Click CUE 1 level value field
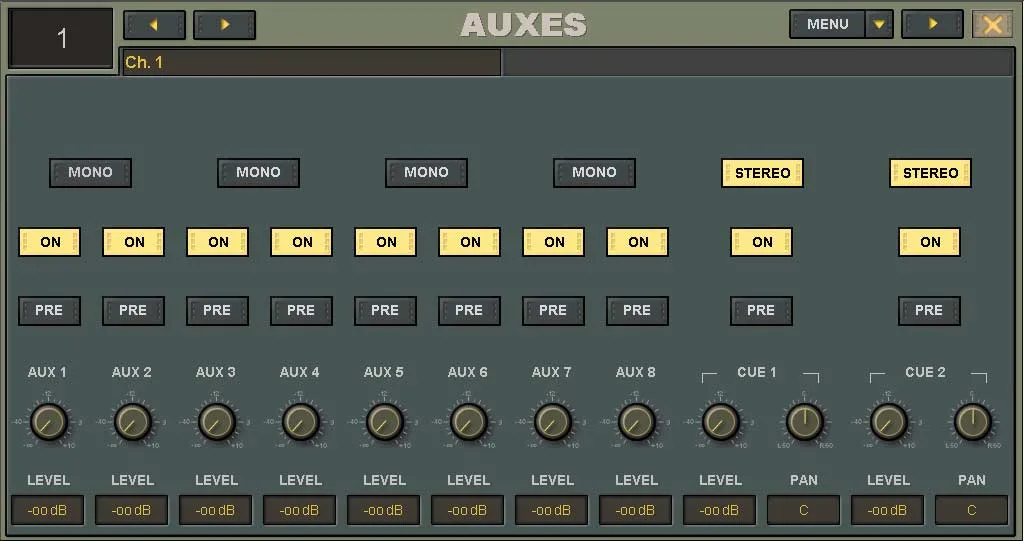Image resolution: width=1024 pixels, height=541 pixels. pos(719,510)
